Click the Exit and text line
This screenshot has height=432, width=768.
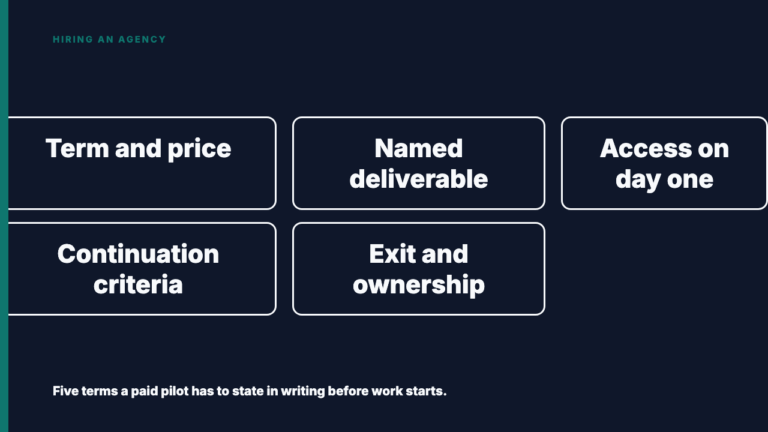click(x=419, y=254)
